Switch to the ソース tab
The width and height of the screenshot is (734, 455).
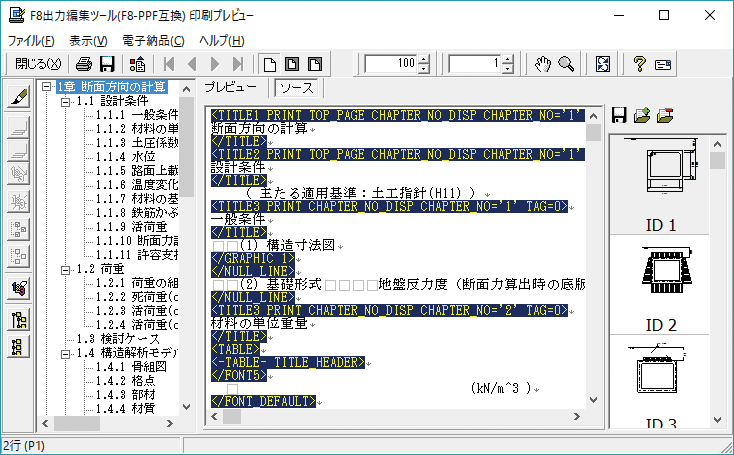point(297,88)
